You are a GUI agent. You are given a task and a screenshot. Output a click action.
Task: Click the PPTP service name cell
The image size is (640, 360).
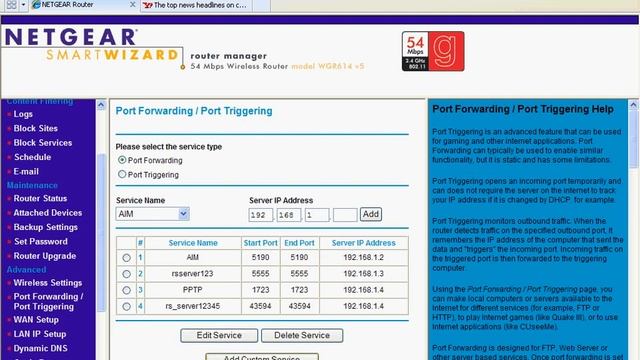click(x=193, y=290)
